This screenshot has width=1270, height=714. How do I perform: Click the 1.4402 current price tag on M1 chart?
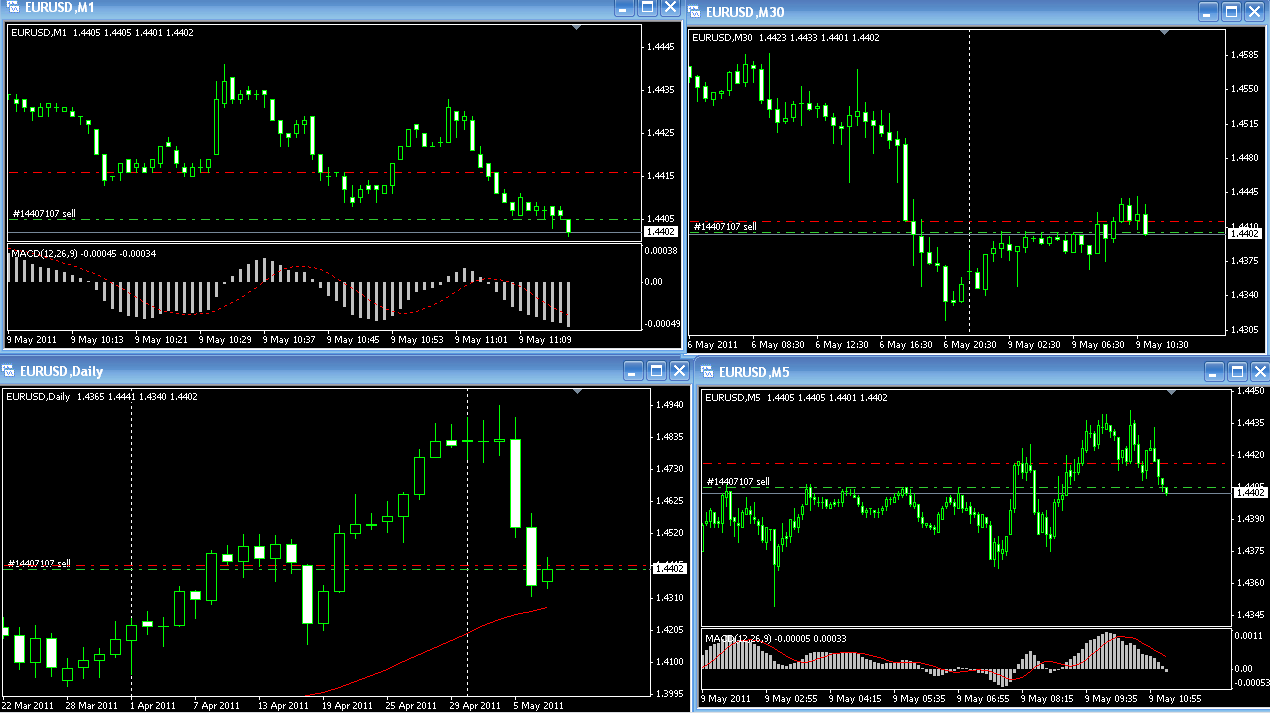pyautogui.click(x=659, y=232)
